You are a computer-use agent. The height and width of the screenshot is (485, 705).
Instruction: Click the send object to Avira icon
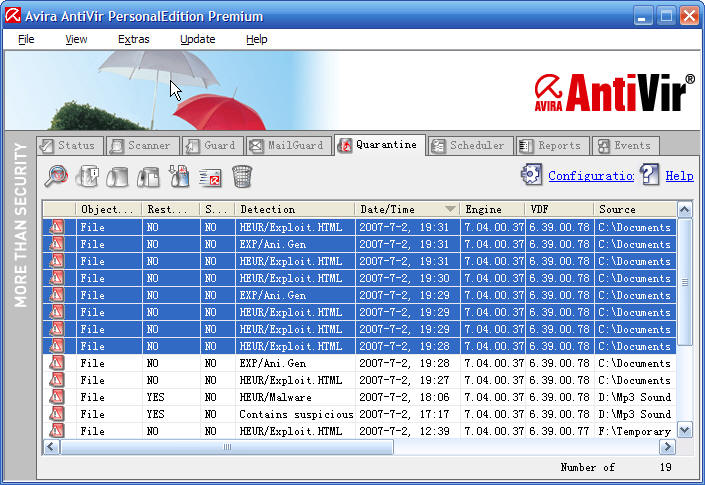point(210,176)
